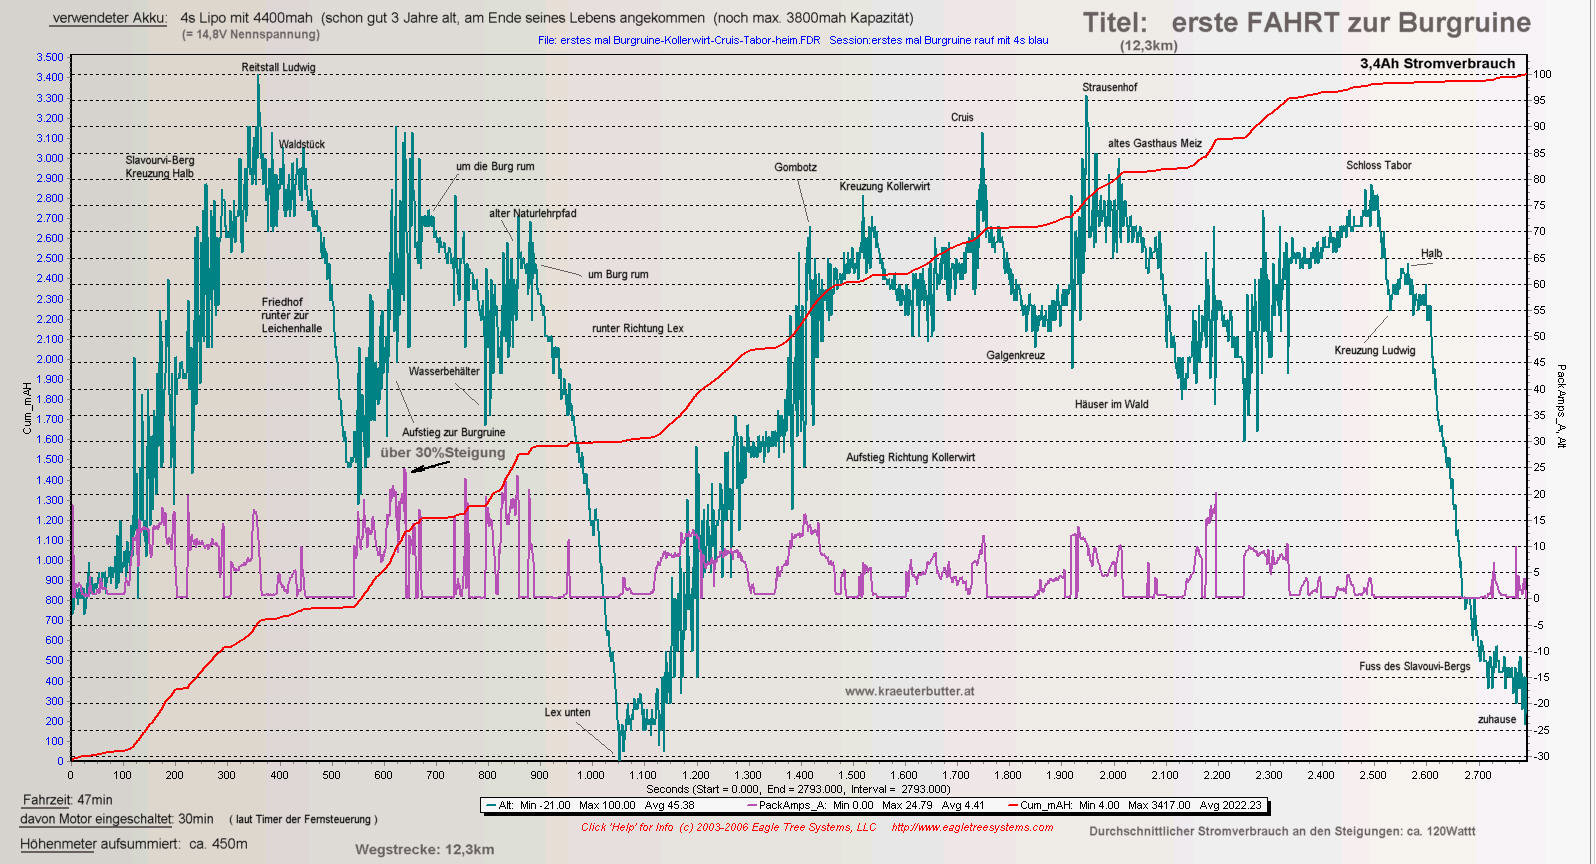Image resolution: width=1596 pixels, height=864 pixels.
Task: Click the x-axis tick '1.400'
Action: pos(800,775)
